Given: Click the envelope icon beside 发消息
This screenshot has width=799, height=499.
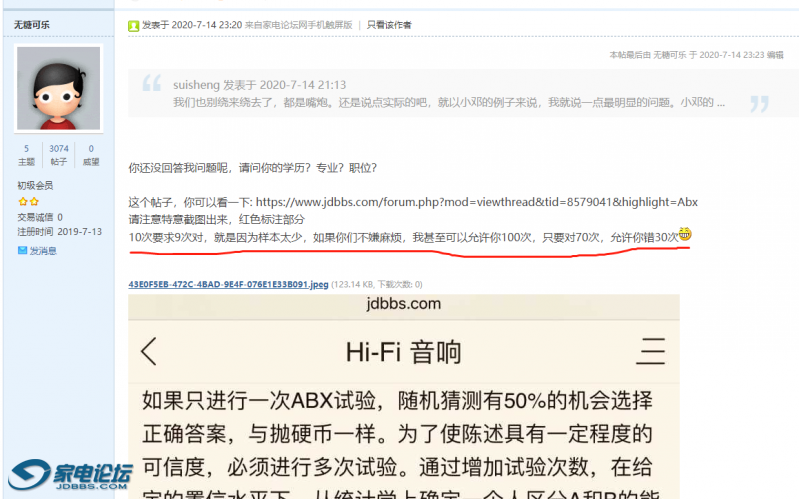Looking at the screenshot, I should coord(22,250).
